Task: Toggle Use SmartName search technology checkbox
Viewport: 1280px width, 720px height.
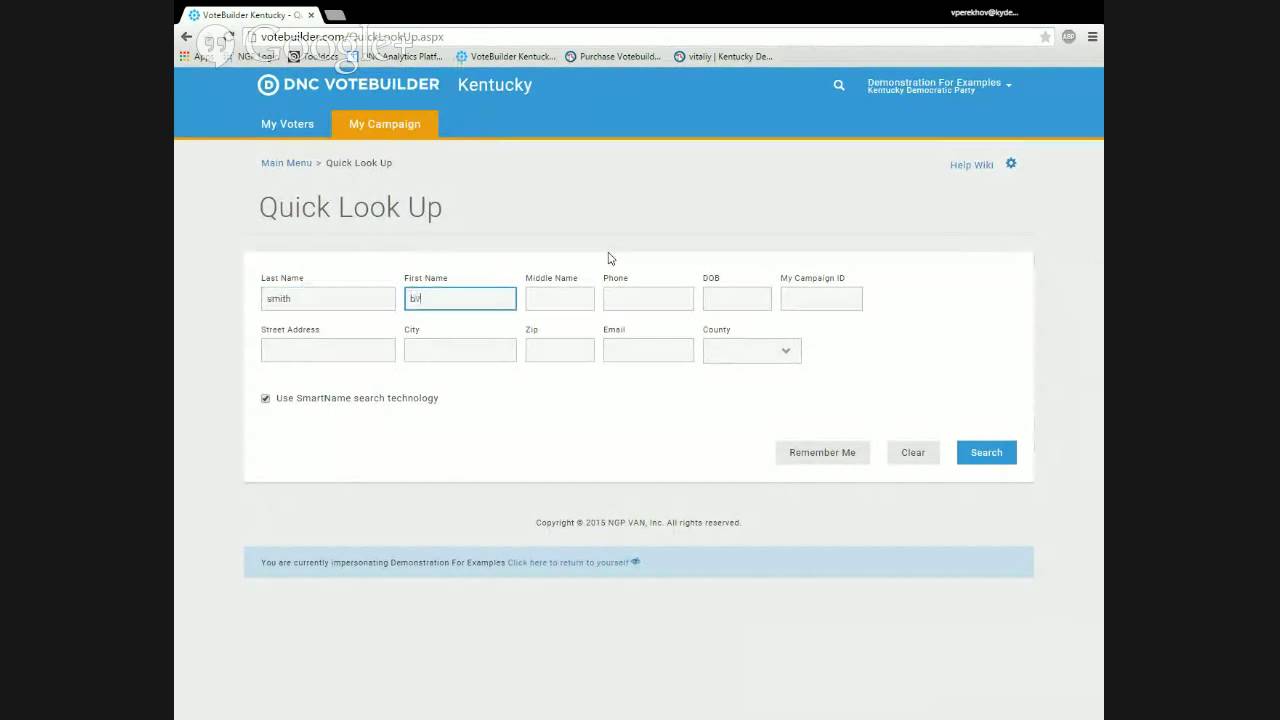Action: click(x=265, y=398)
